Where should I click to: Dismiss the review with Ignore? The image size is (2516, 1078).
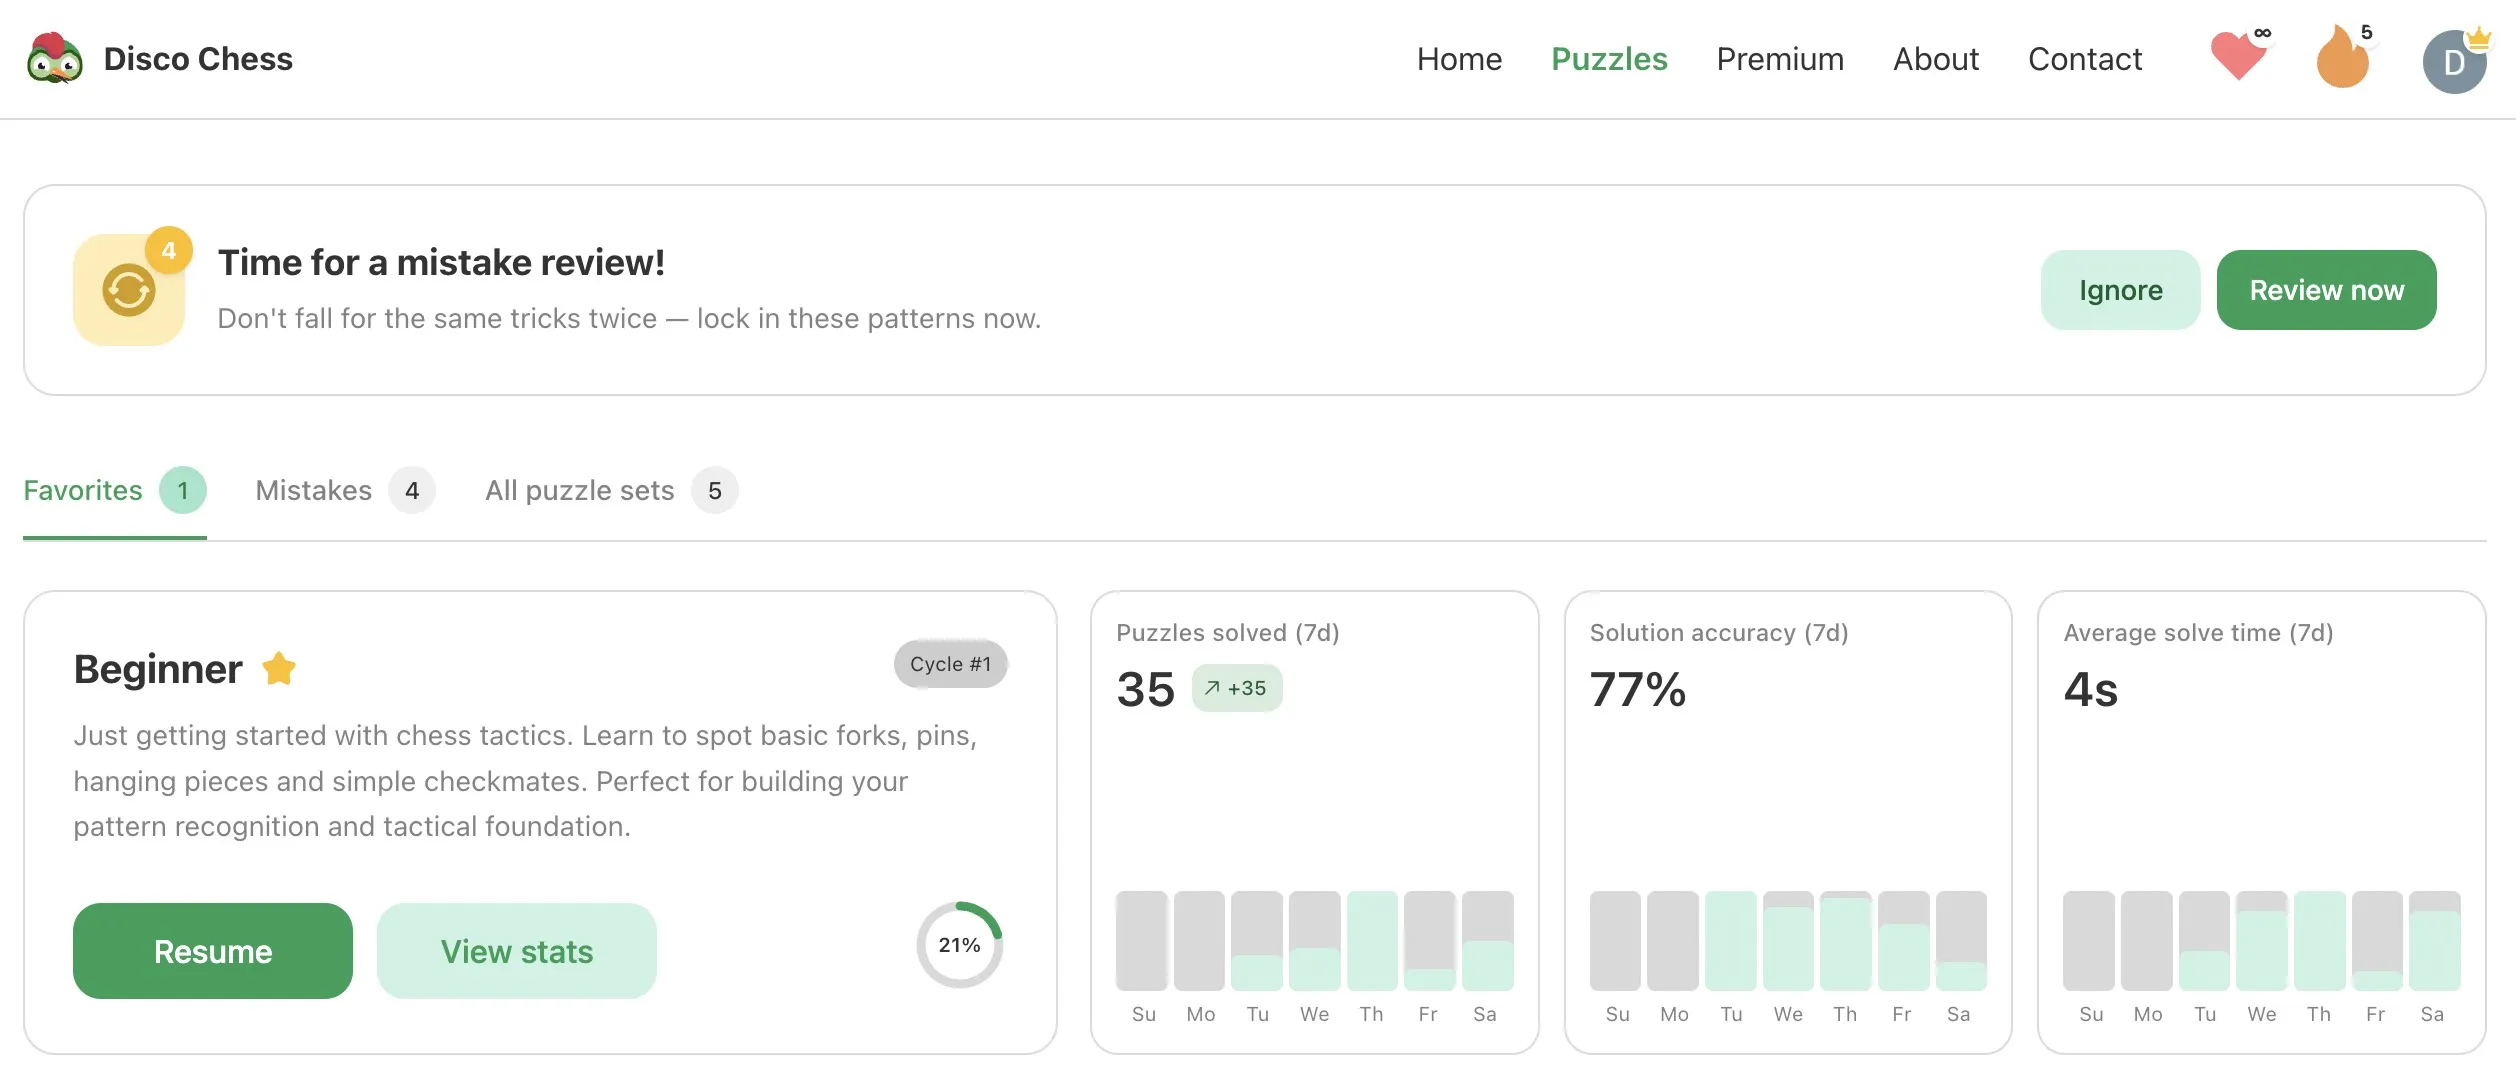(x=2120, y=290)
